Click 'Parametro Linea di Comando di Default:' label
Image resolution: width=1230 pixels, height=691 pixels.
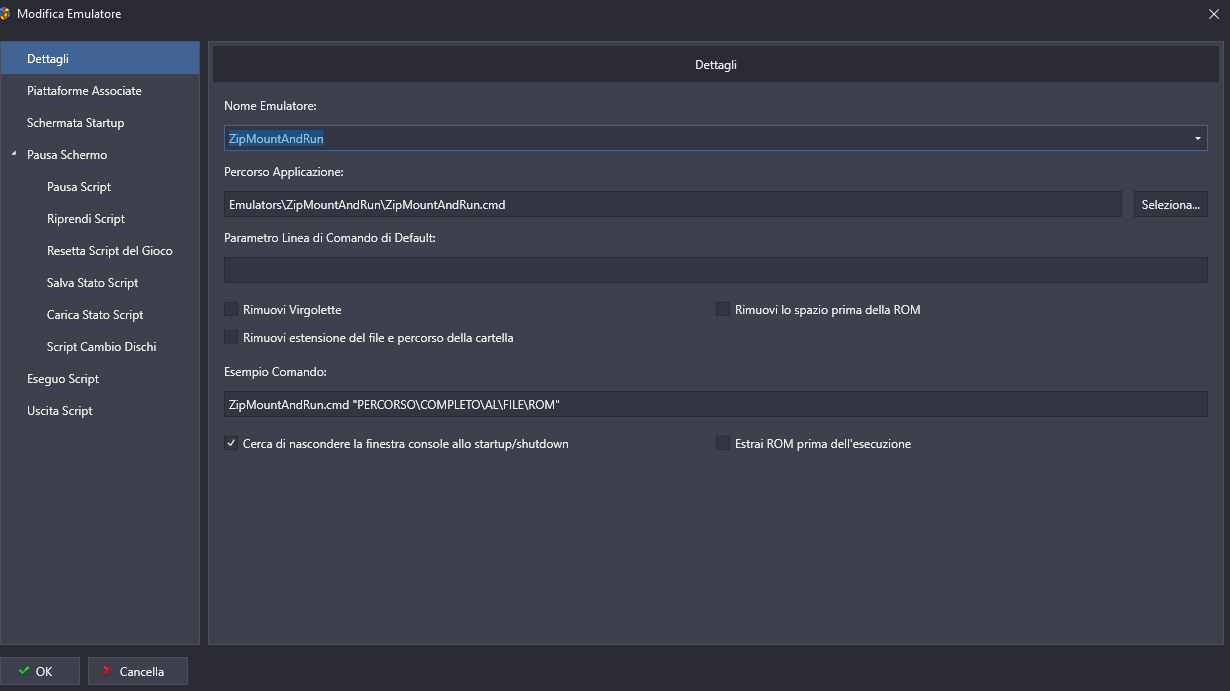[330, 238]
